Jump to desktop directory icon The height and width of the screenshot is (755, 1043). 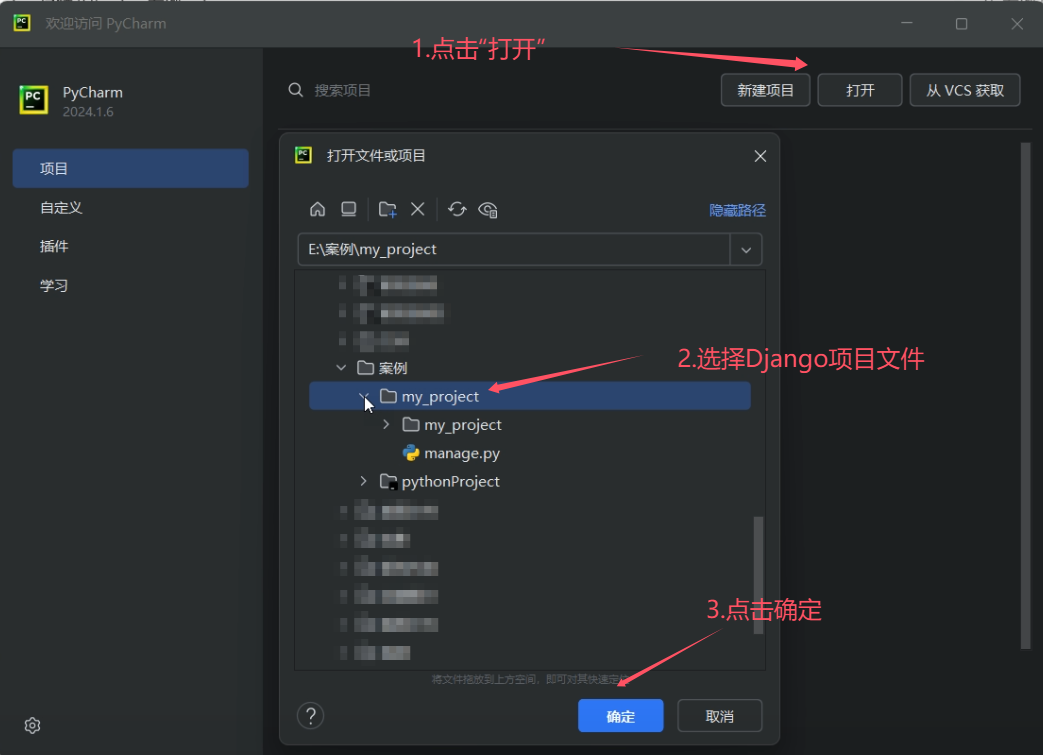[349, 210]
